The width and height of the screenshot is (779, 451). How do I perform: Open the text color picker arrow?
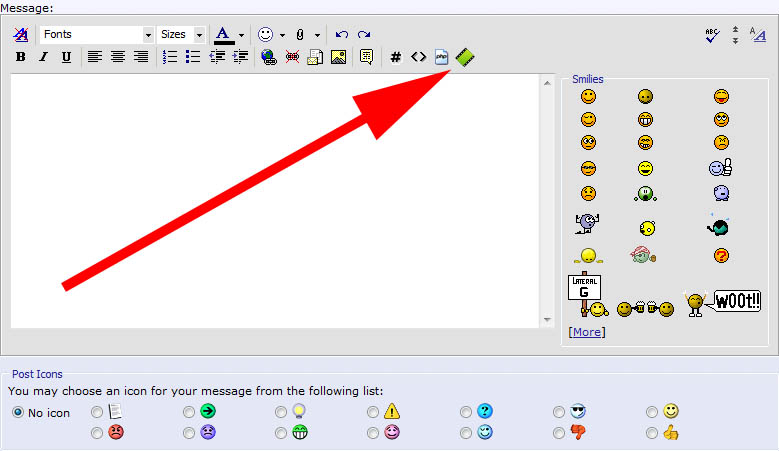point(241,35)
